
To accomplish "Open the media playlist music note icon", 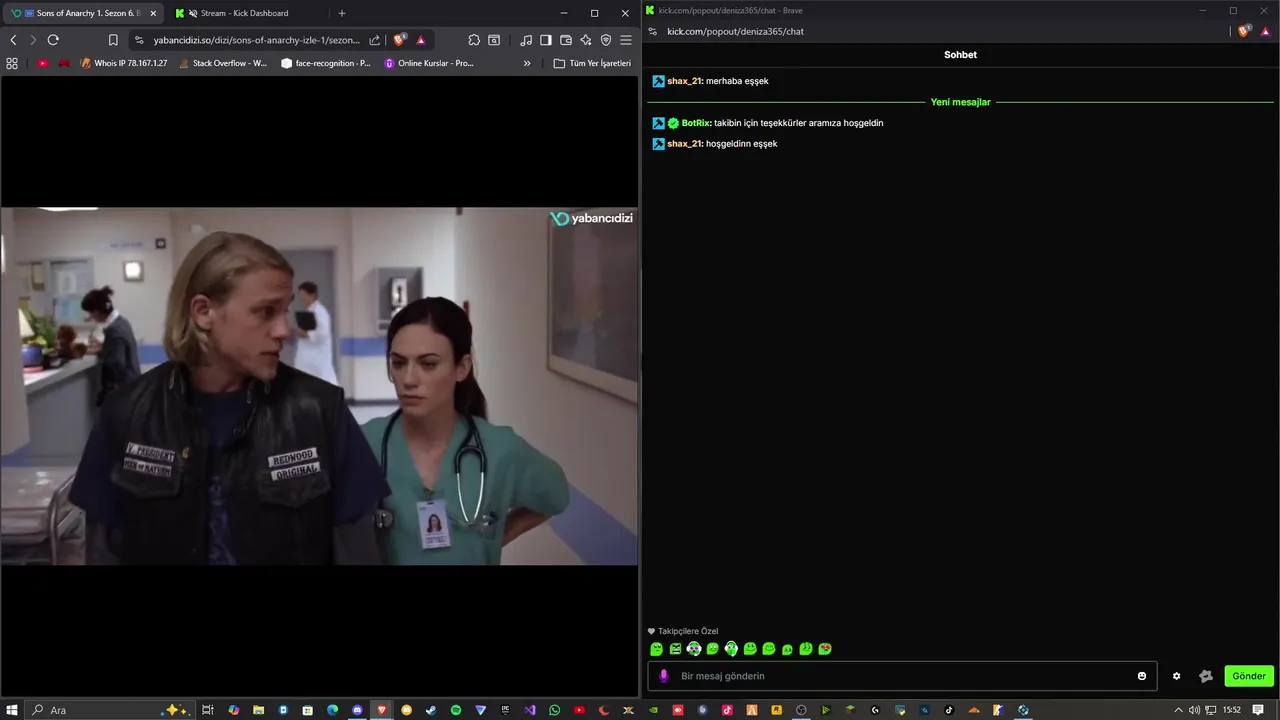I will 526,40.
